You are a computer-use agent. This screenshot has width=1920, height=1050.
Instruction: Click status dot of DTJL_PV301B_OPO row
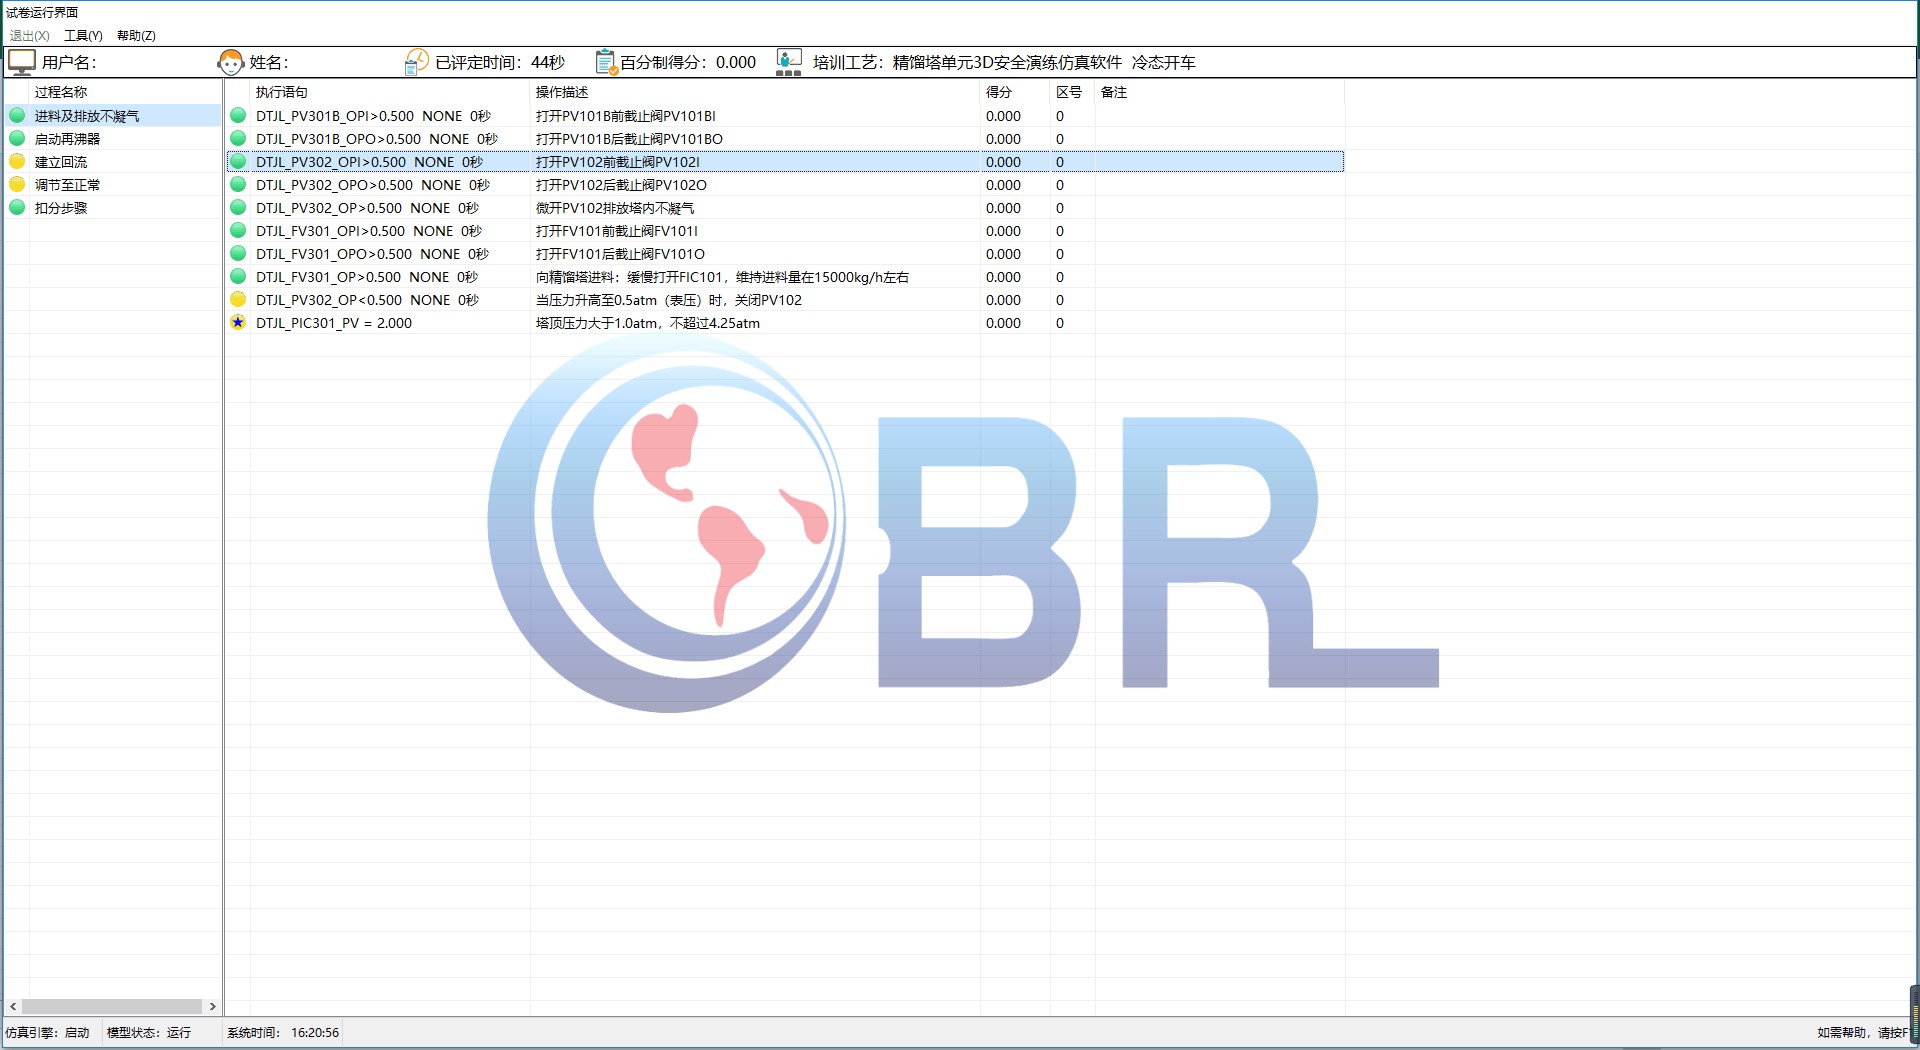click(238, 138)
